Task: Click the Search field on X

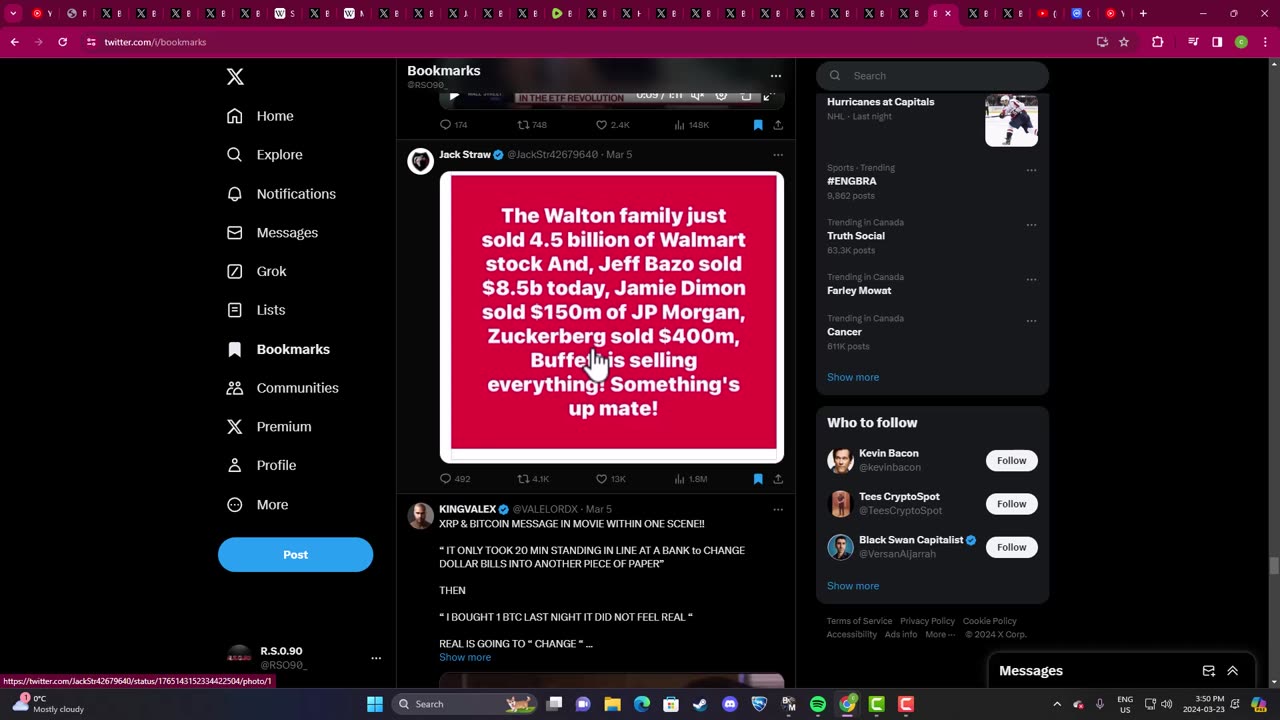Action: point(932,76)
